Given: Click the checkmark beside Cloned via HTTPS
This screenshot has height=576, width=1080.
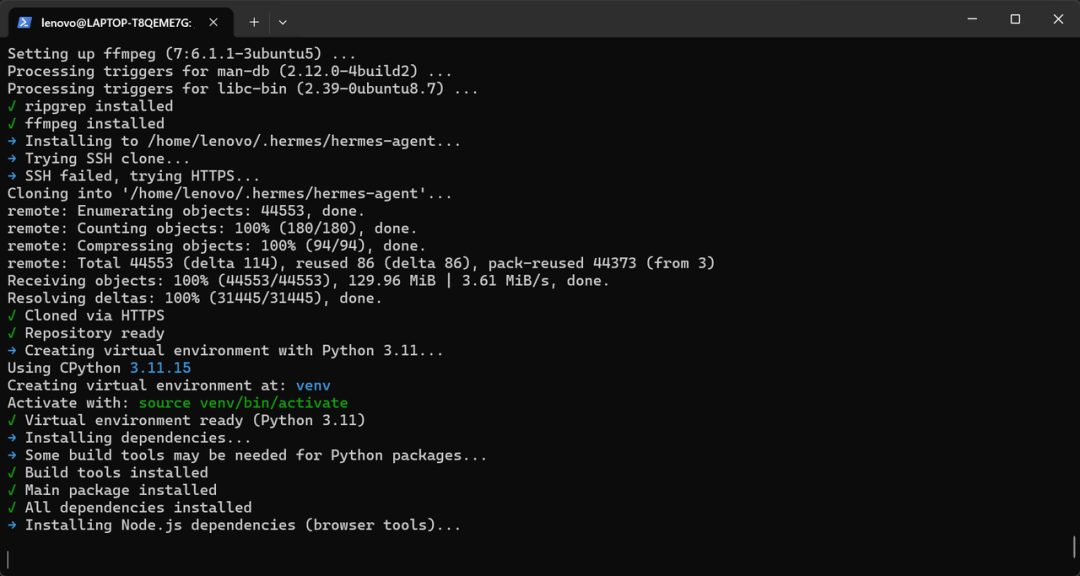Looking at the screenshot, I should (12, 316).
